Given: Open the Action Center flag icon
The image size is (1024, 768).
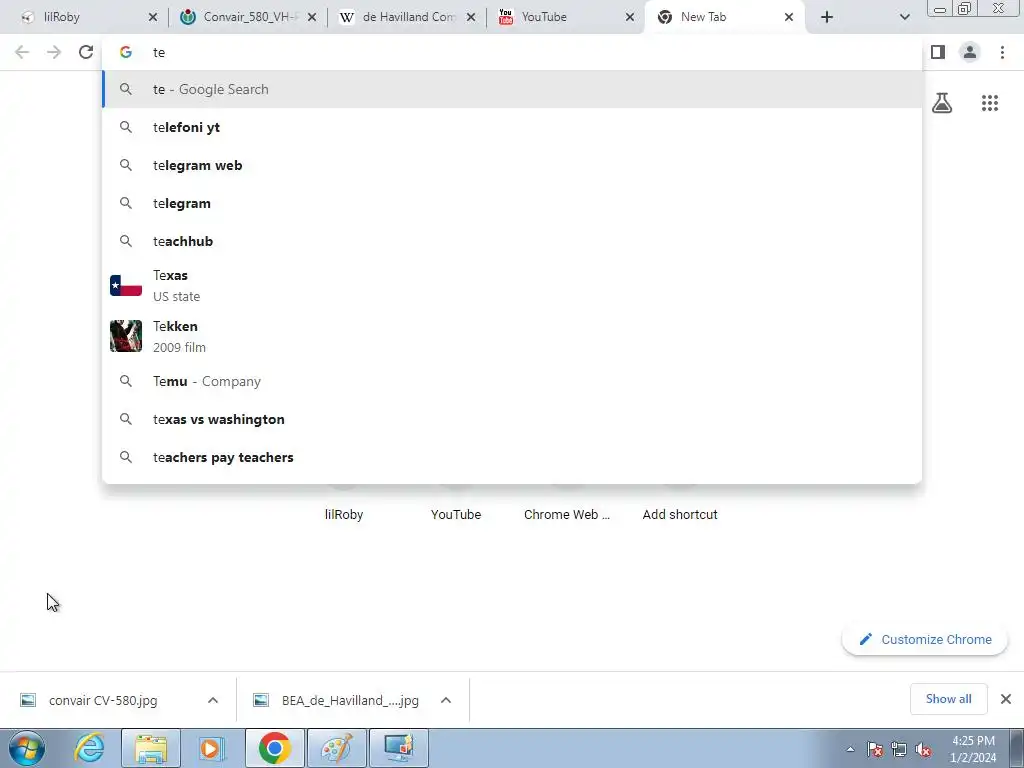Looking at the screenshot, I should pos(875,749).
